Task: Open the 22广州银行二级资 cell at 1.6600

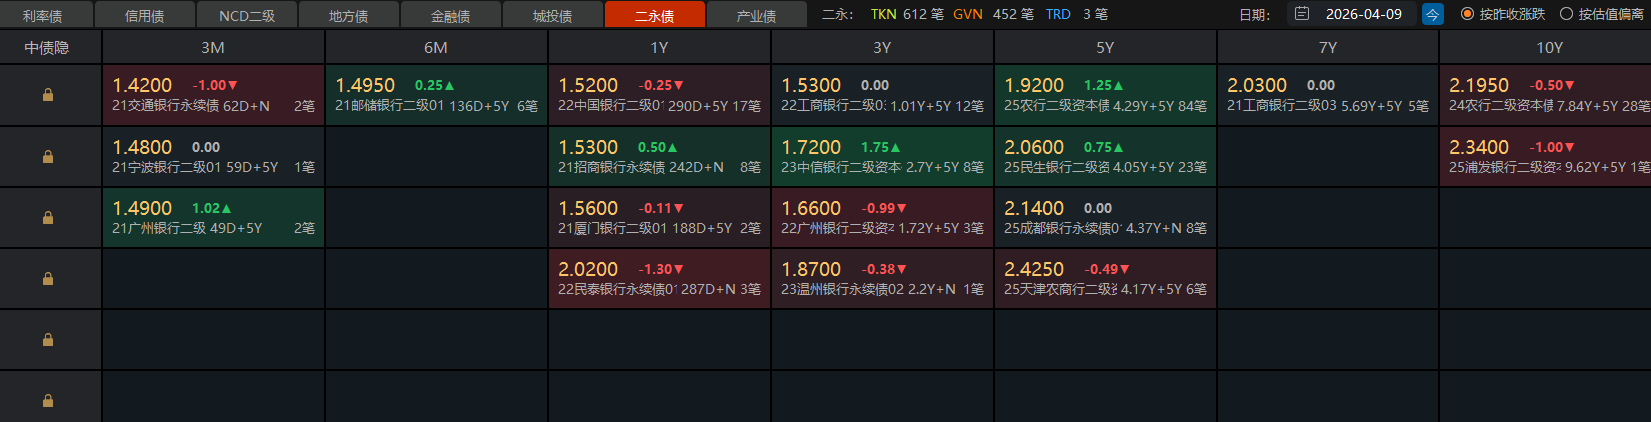Action: 882,217
